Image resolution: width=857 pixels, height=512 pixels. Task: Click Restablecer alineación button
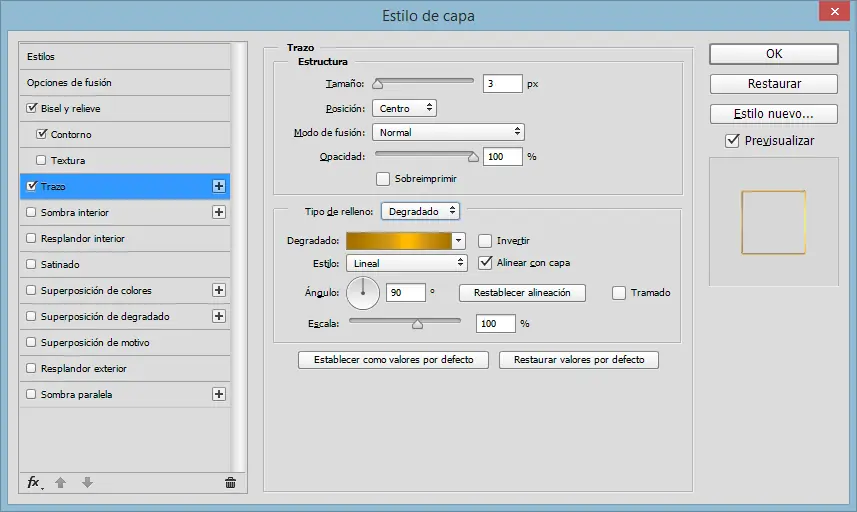click(x=522, y=293)
